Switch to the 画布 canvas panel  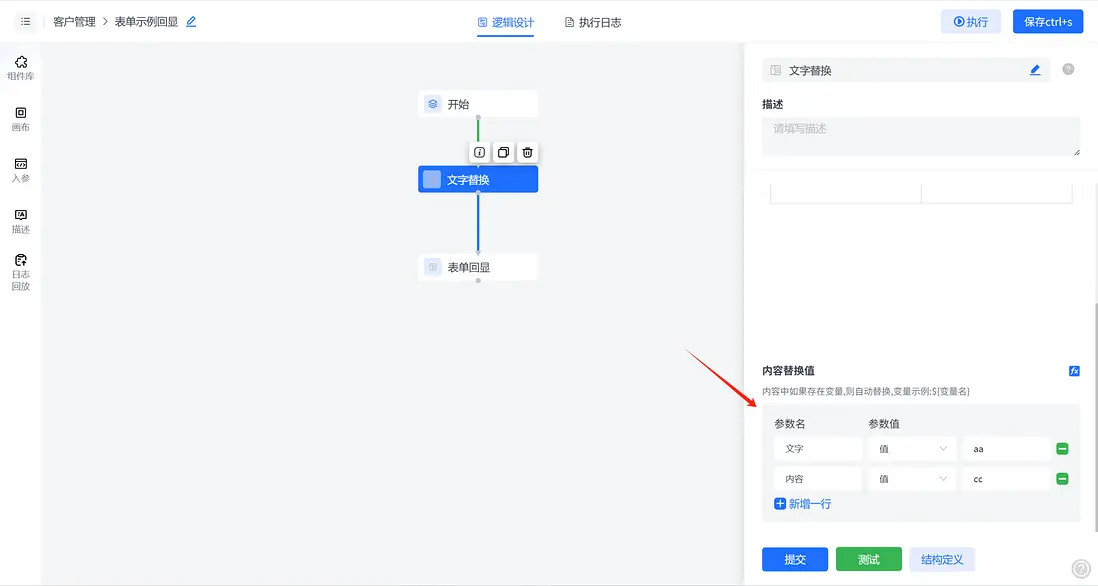tap(20, 119)
